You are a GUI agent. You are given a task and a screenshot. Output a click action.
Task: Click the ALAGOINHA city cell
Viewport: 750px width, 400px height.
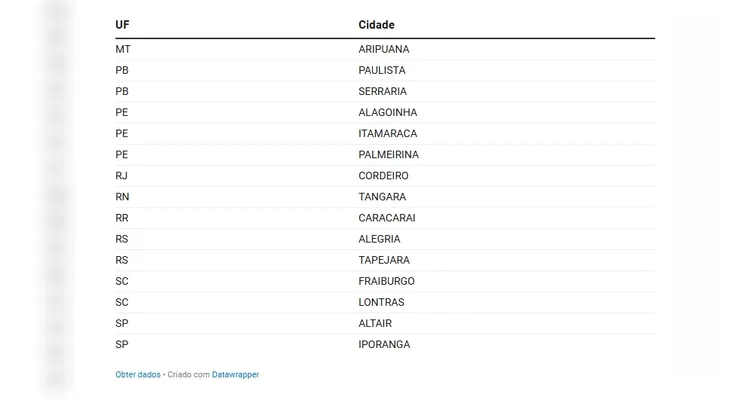point(388,113)
